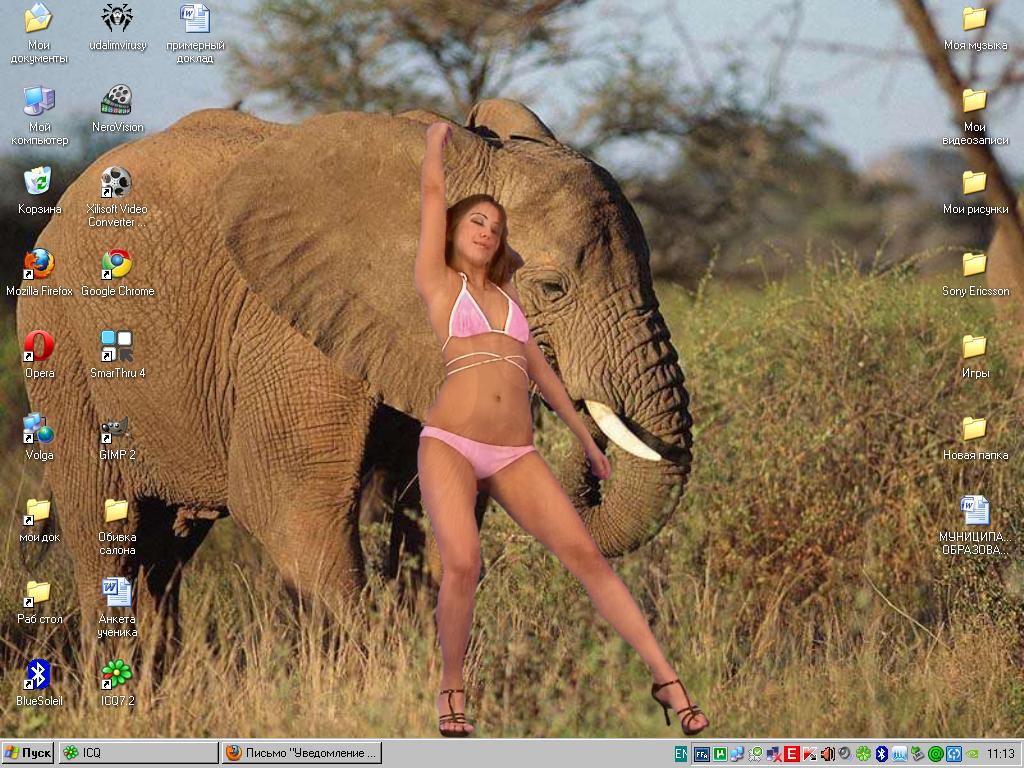Click the Пуск start button

28,753
